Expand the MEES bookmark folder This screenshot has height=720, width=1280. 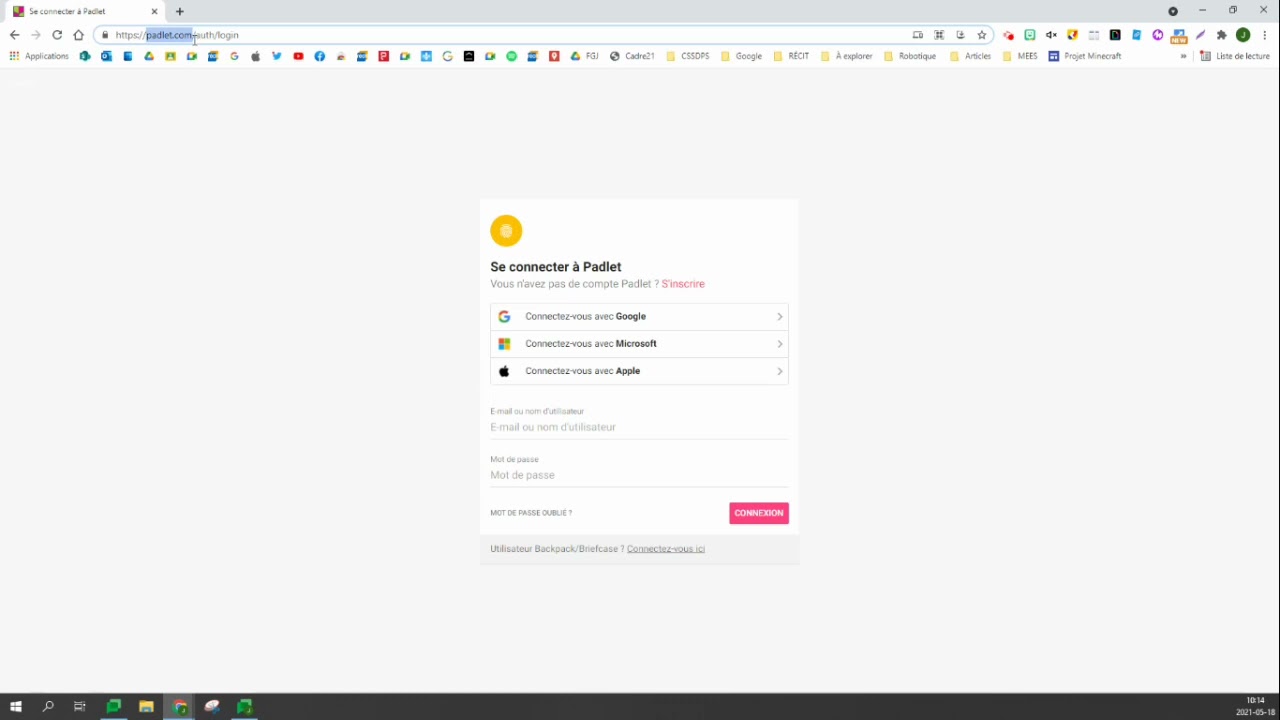point(1020,56)
